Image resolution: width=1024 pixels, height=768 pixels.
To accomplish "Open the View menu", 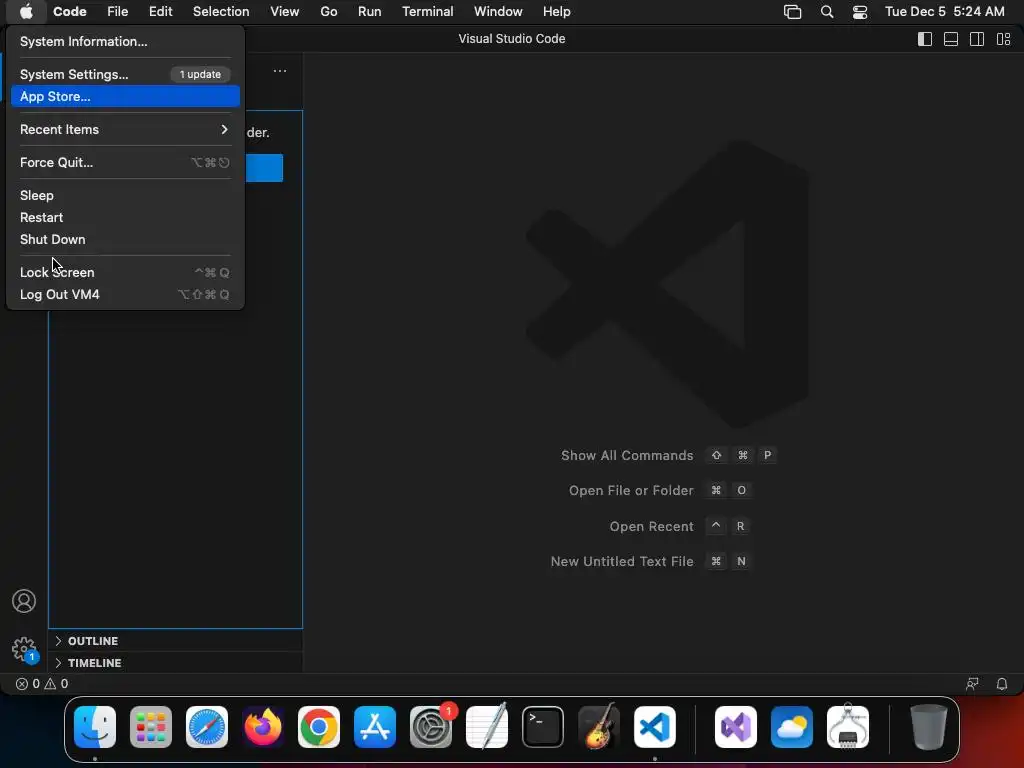I will pos(284,11).
